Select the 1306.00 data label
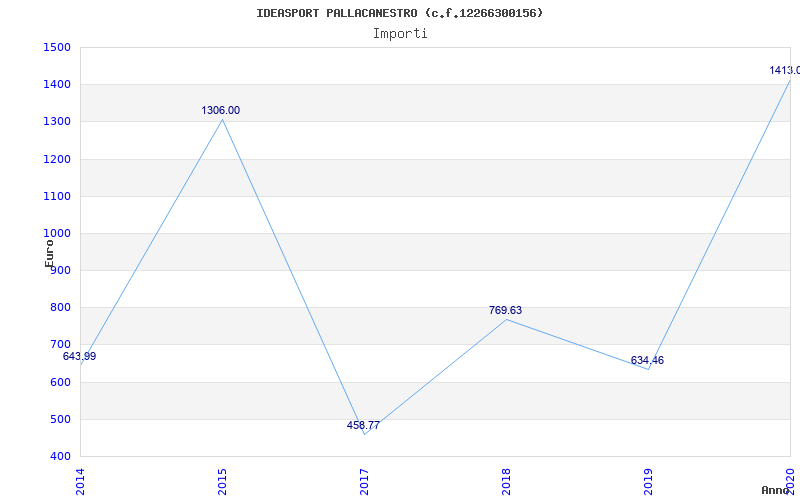This screenshot has height=500, width=800. point(220,110)
